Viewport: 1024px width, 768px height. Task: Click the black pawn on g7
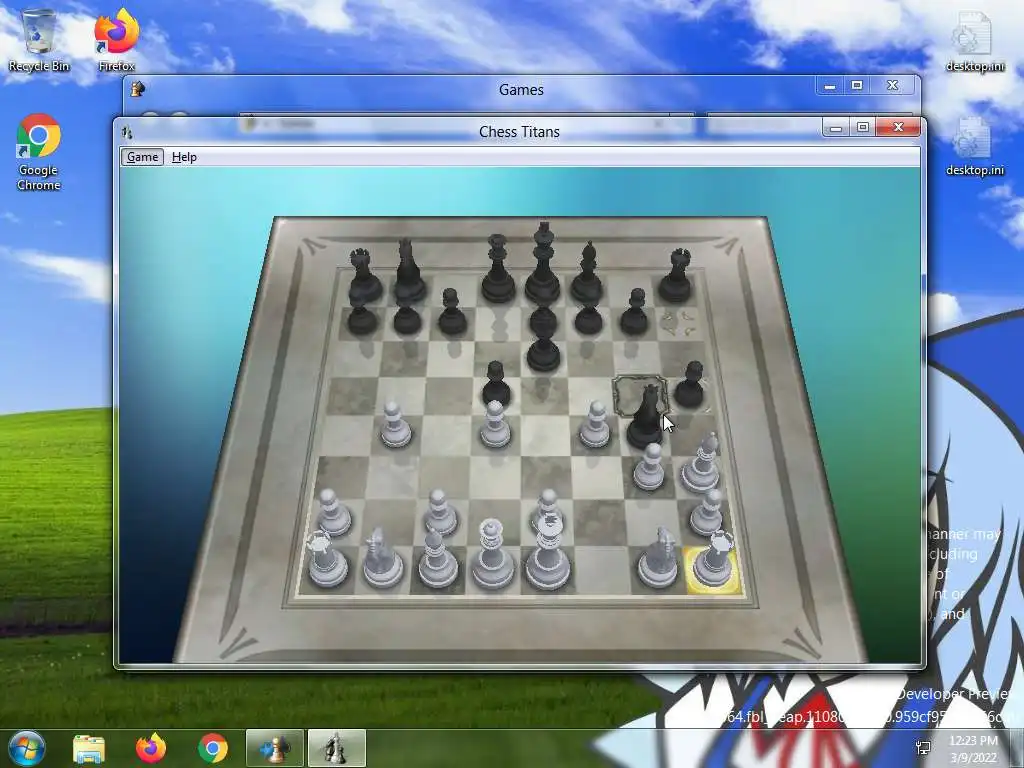634,312
